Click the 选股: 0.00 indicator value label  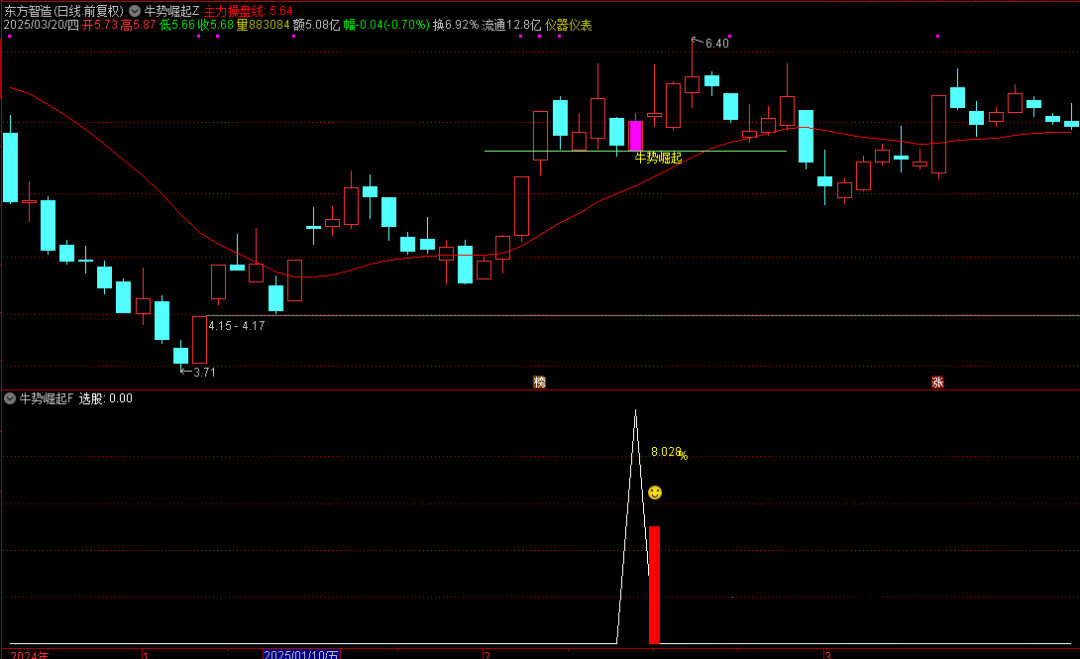coord(106,398)
